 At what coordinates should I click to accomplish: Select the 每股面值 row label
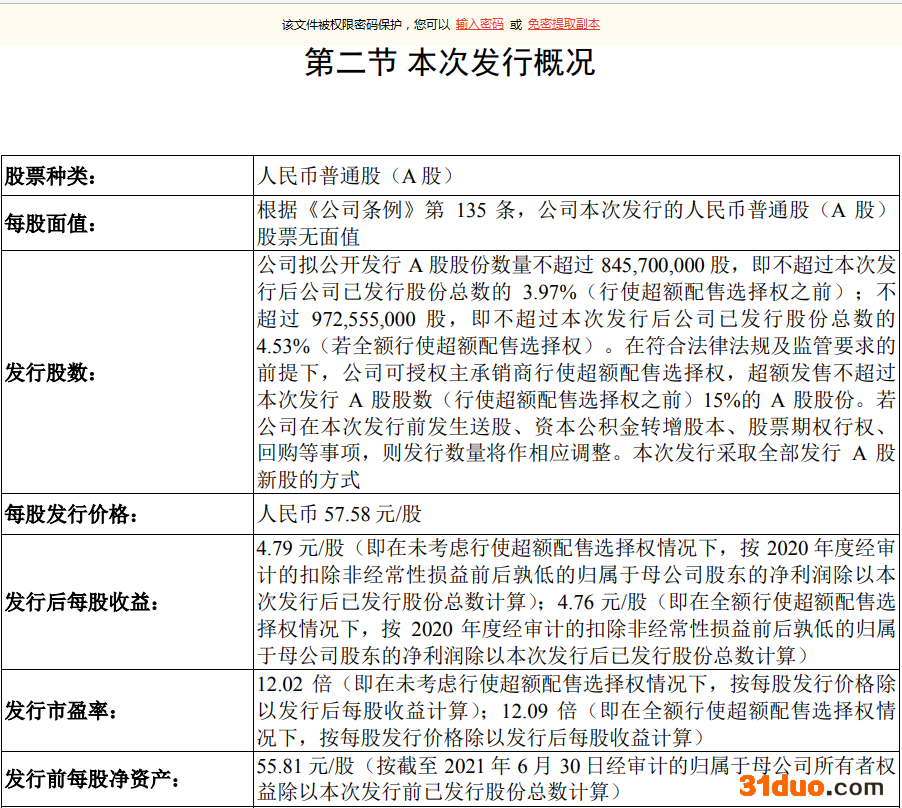[x=51, y=223]
